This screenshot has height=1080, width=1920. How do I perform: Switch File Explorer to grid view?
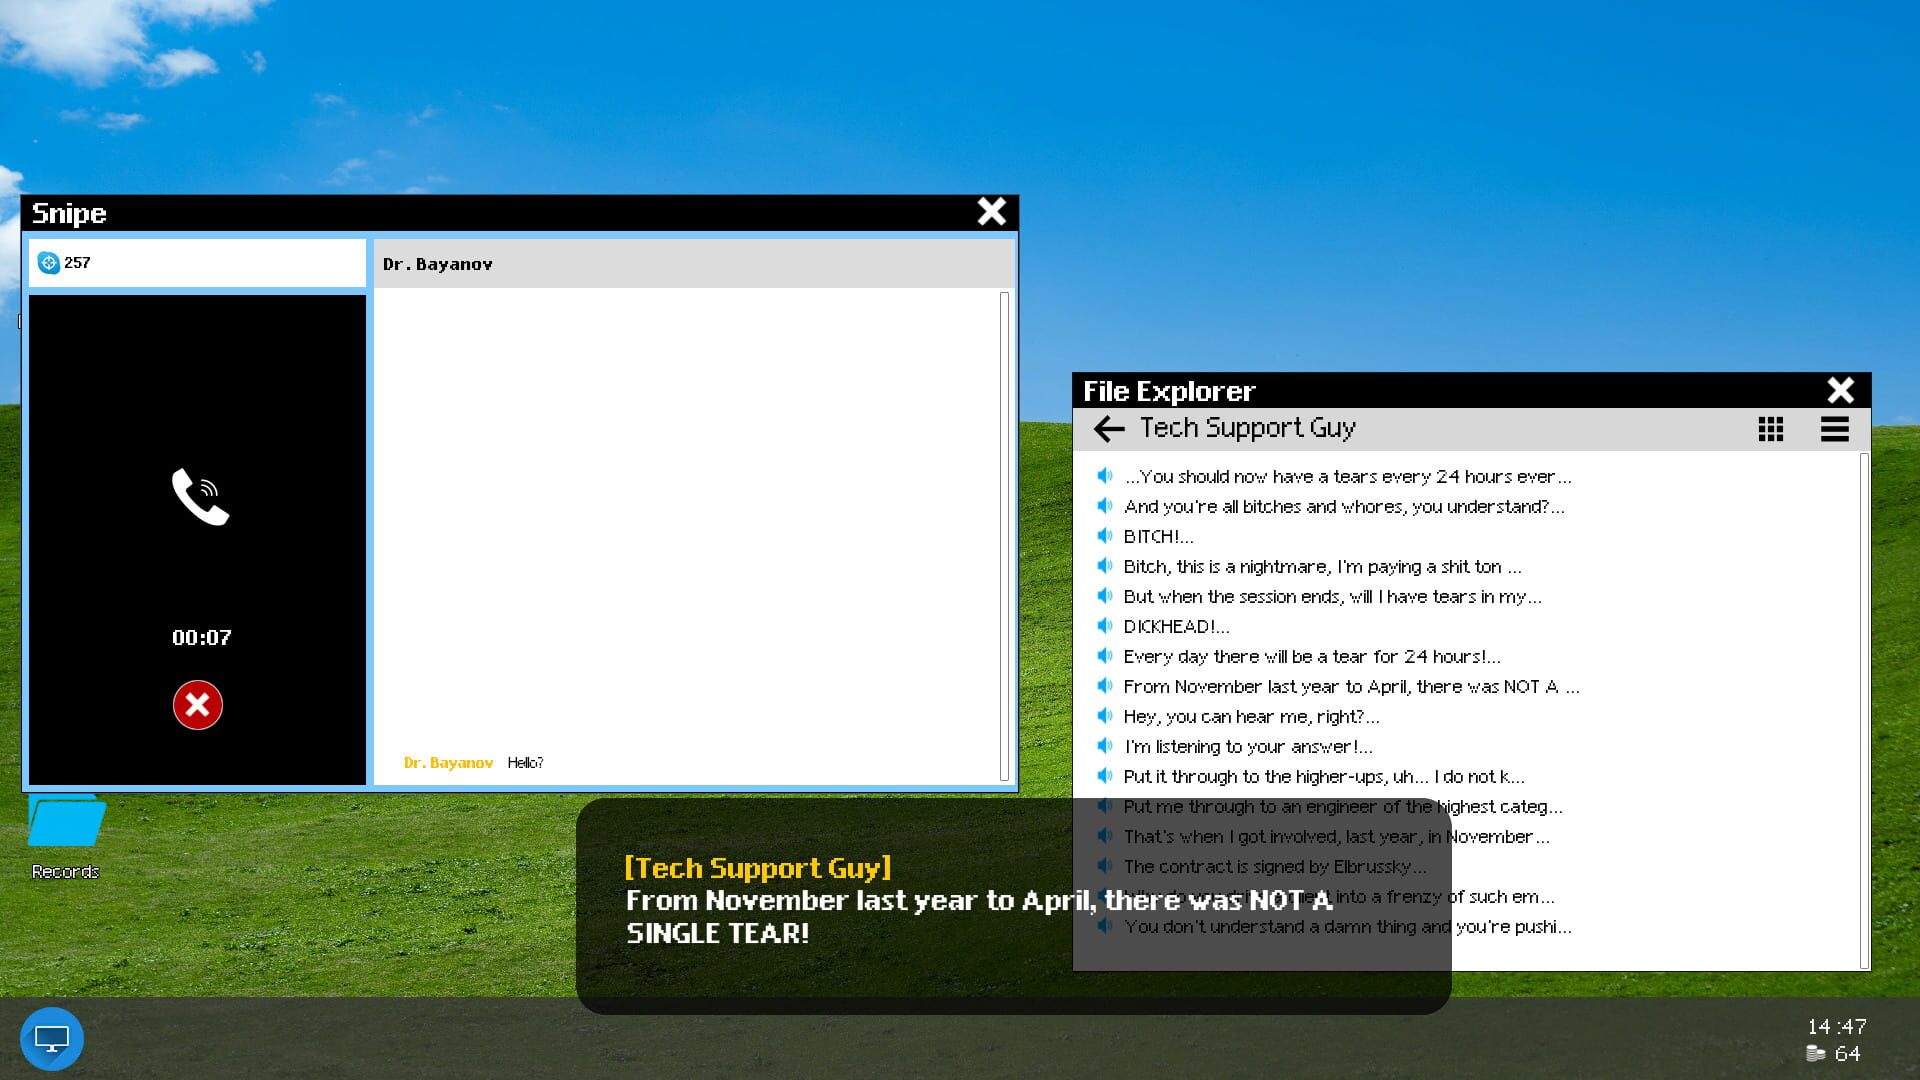(1772, 429)
